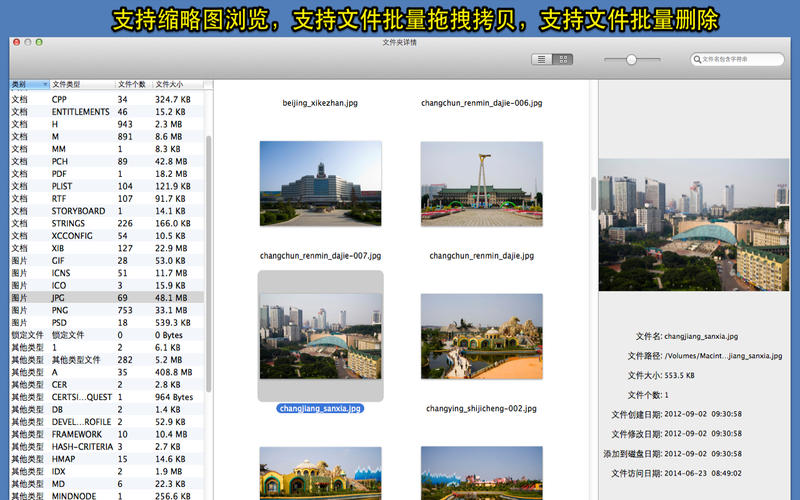The width and height of the screenshot is (800, 500).
Task: Click the changjiang_sanxia.jpg filename label
Action: (320, 408)
